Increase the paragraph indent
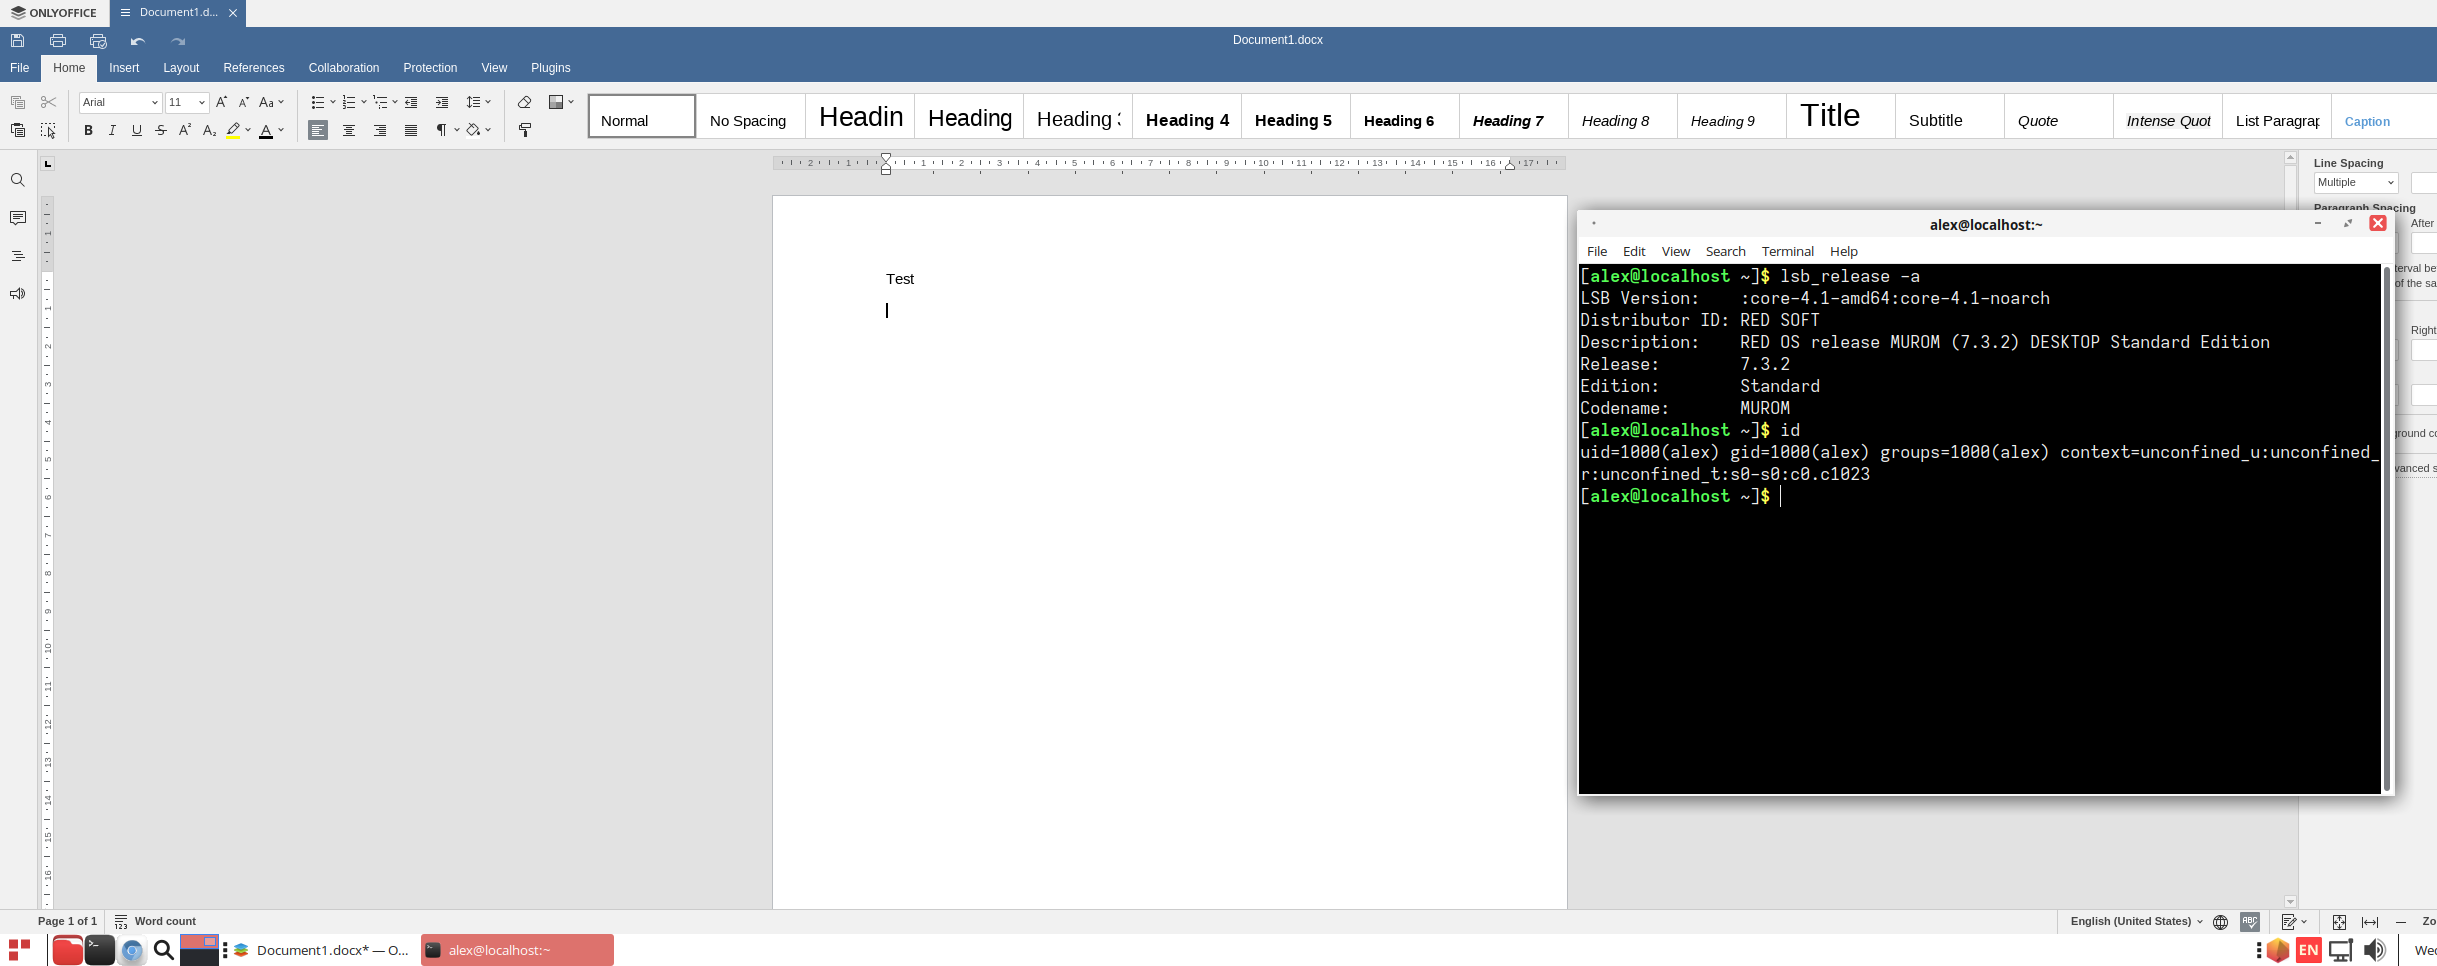The image size is (2437, 966). point(442,102)
